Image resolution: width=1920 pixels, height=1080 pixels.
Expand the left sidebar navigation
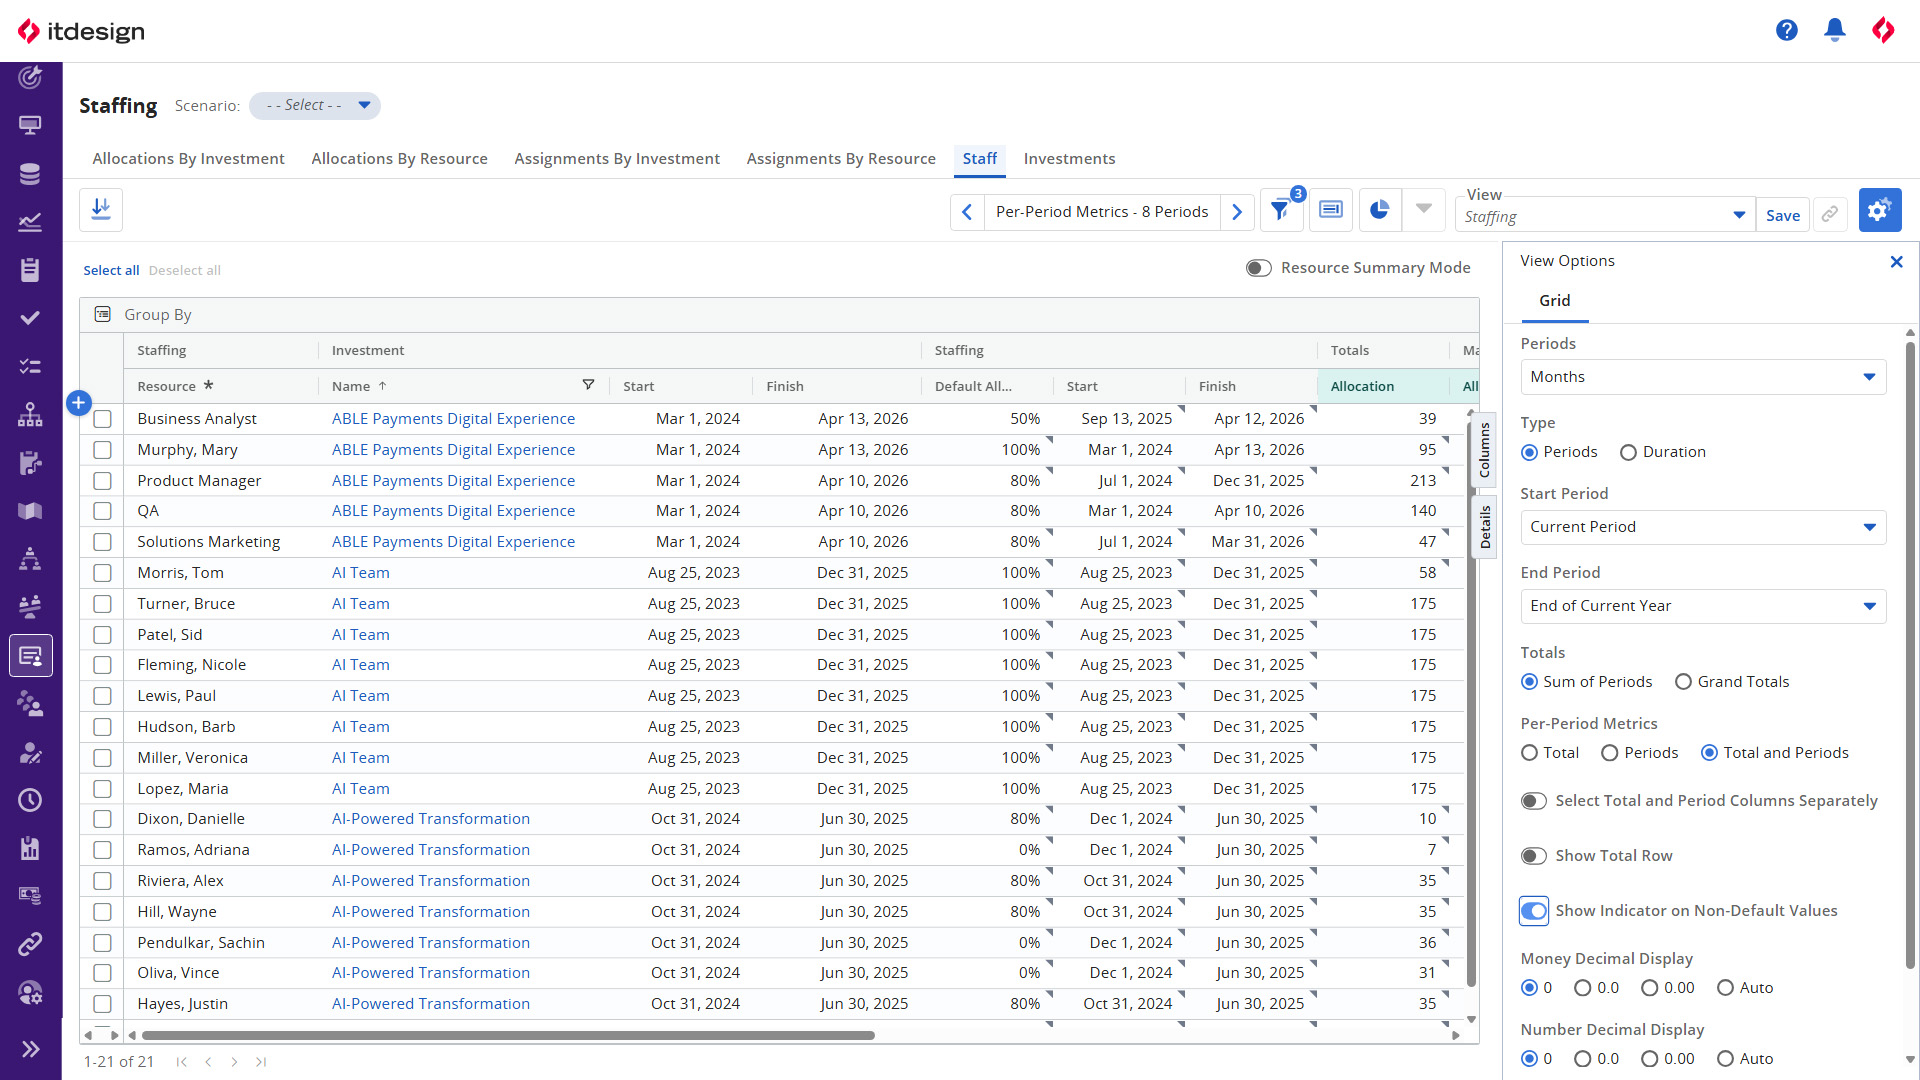pos(31,1049)
